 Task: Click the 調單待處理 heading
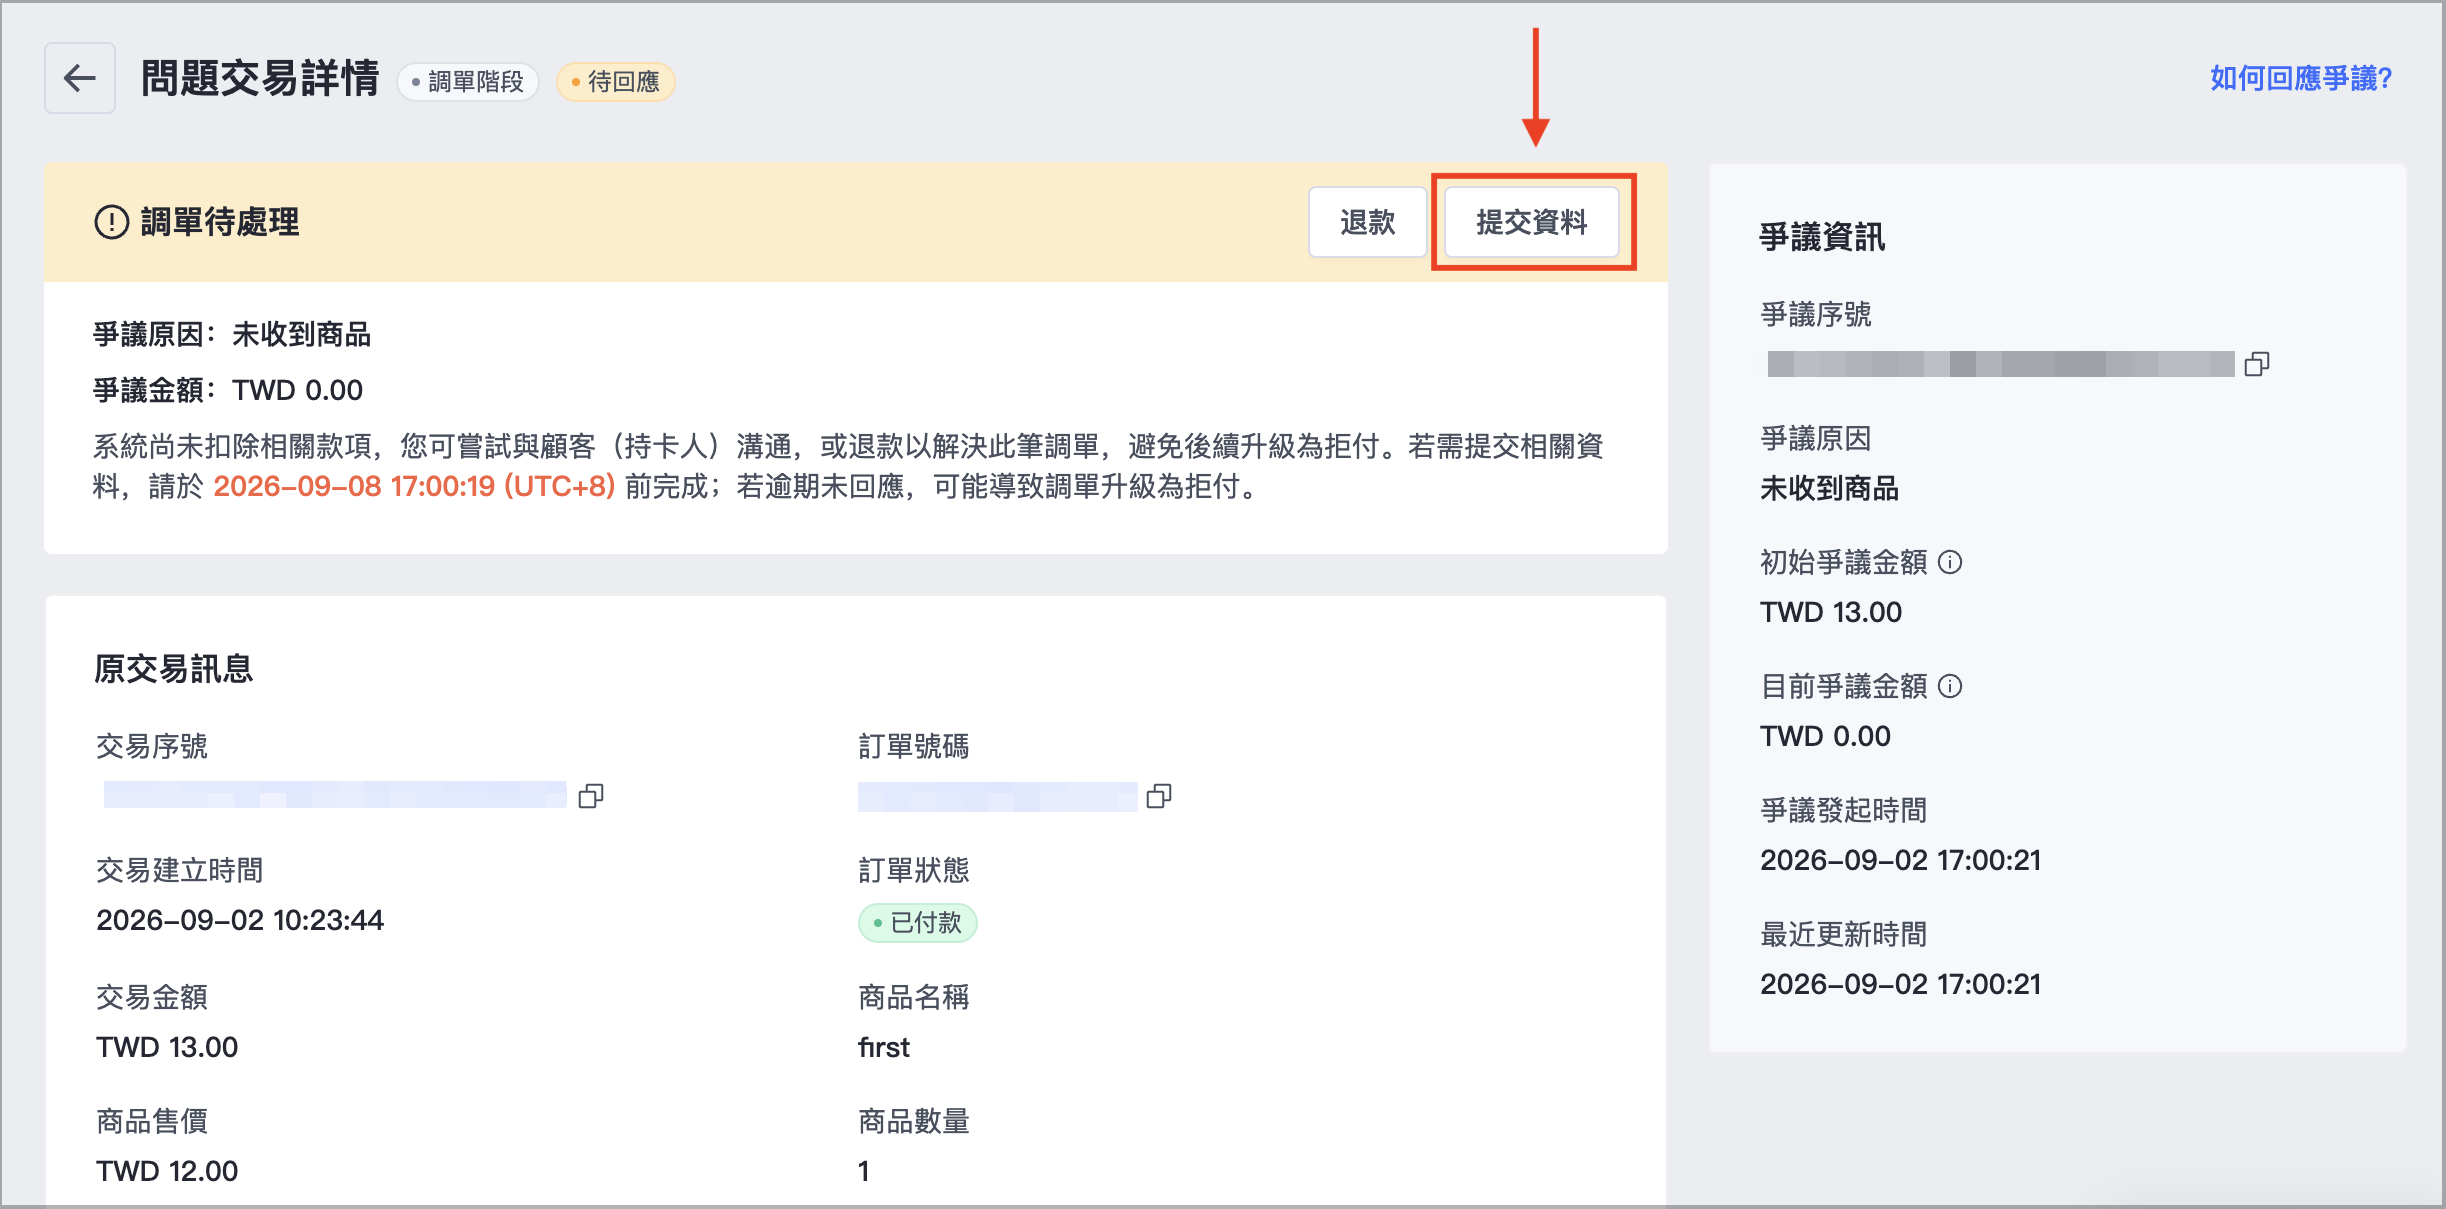pyautogui.click(x=220, y=222)
